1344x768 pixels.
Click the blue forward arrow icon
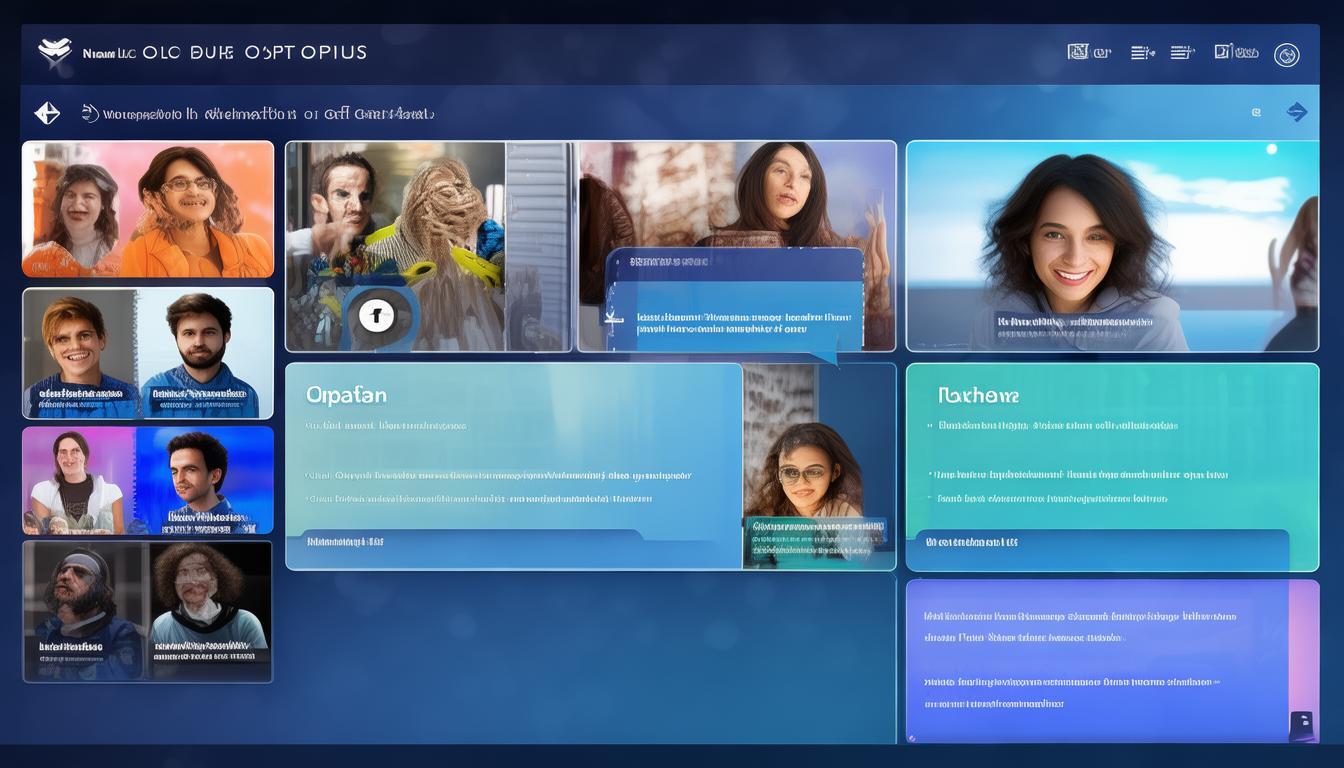click(1297, 112)
